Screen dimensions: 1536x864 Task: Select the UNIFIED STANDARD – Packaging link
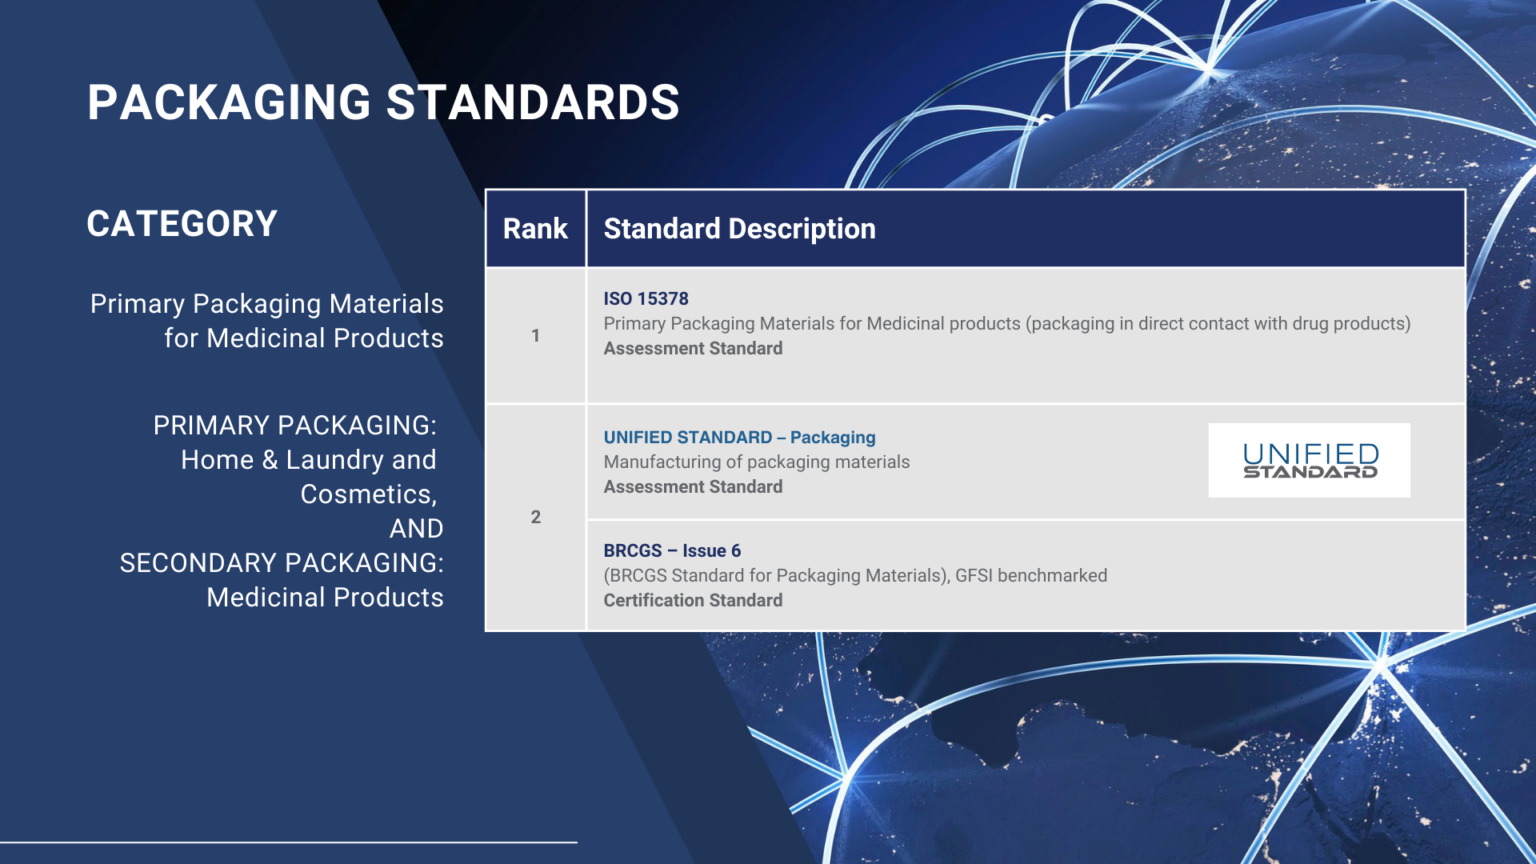pos(739,437)
